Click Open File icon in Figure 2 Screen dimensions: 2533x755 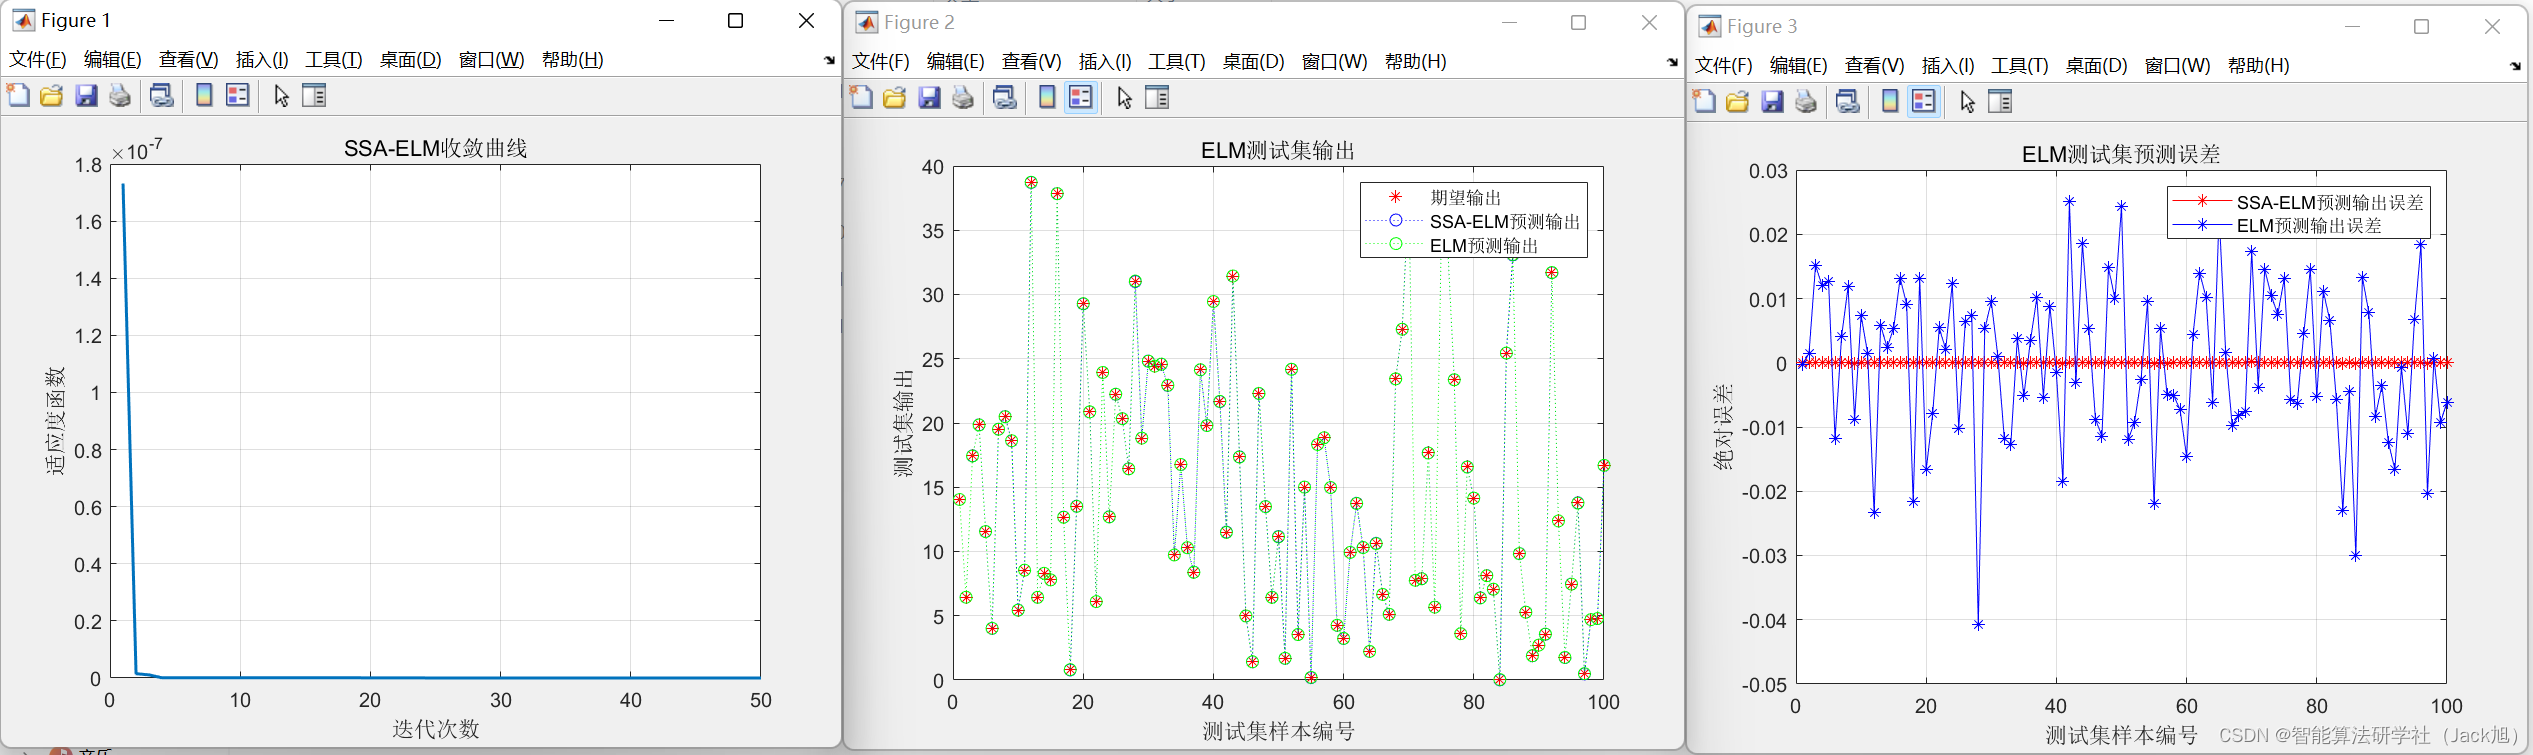[895, 98]
